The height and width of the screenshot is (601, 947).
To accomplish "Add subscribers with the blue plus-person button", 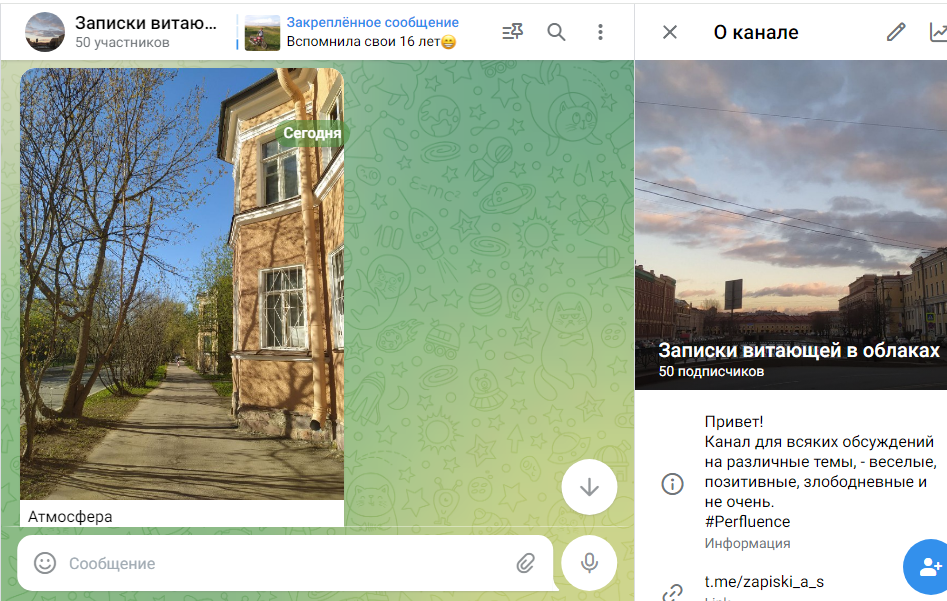I will (x=927, y=567).
